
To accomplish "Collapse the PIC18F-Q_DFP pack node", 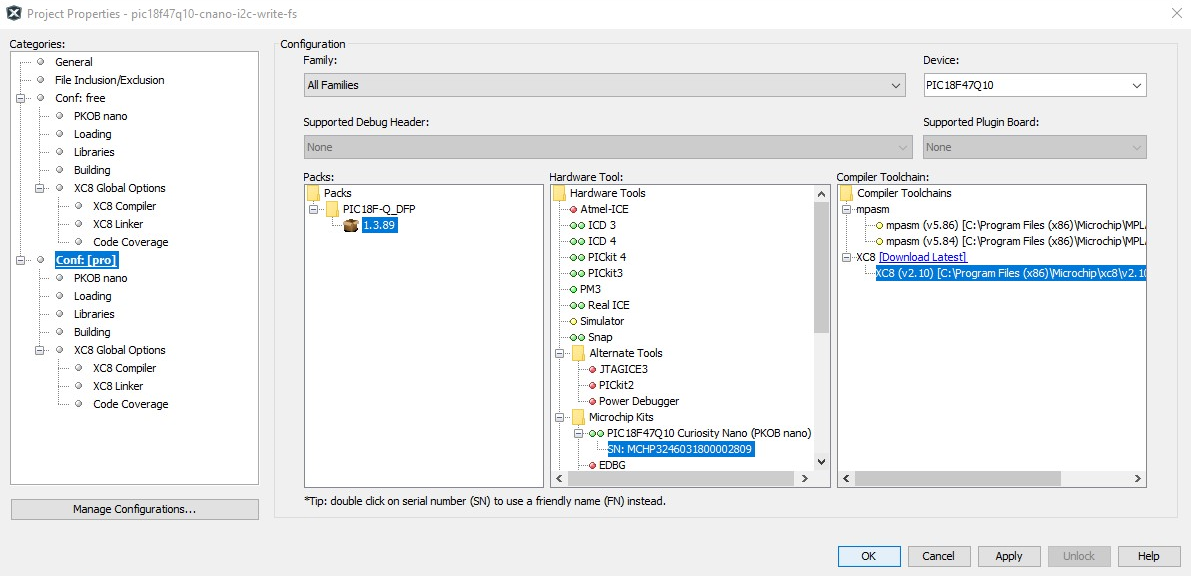I will coord(313,209).
